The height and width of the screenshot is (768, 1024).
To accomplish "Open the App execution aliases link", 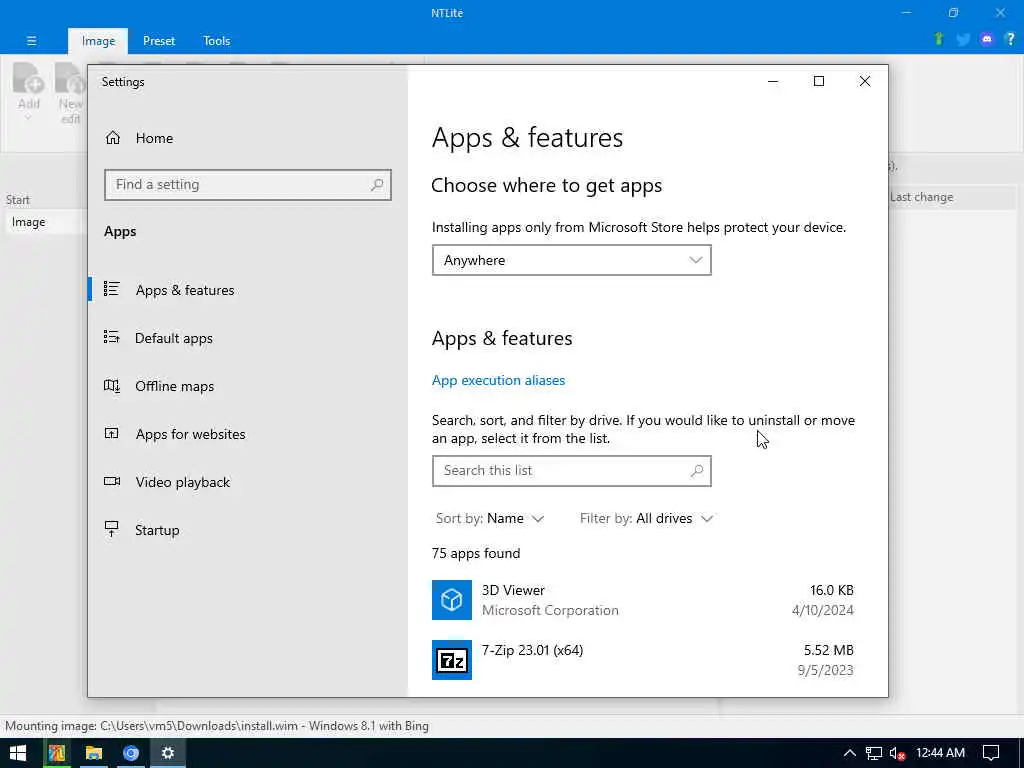I will point(498,380).
